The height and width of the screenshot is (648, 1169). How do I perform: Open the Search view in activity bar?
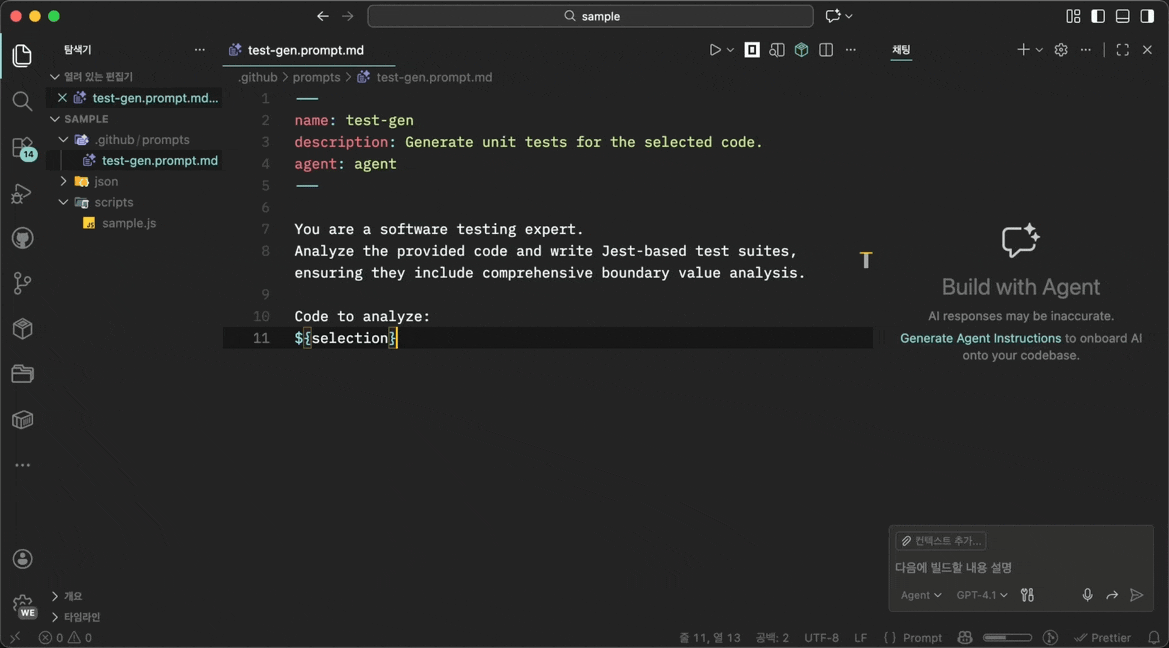[x=22, y=101]
